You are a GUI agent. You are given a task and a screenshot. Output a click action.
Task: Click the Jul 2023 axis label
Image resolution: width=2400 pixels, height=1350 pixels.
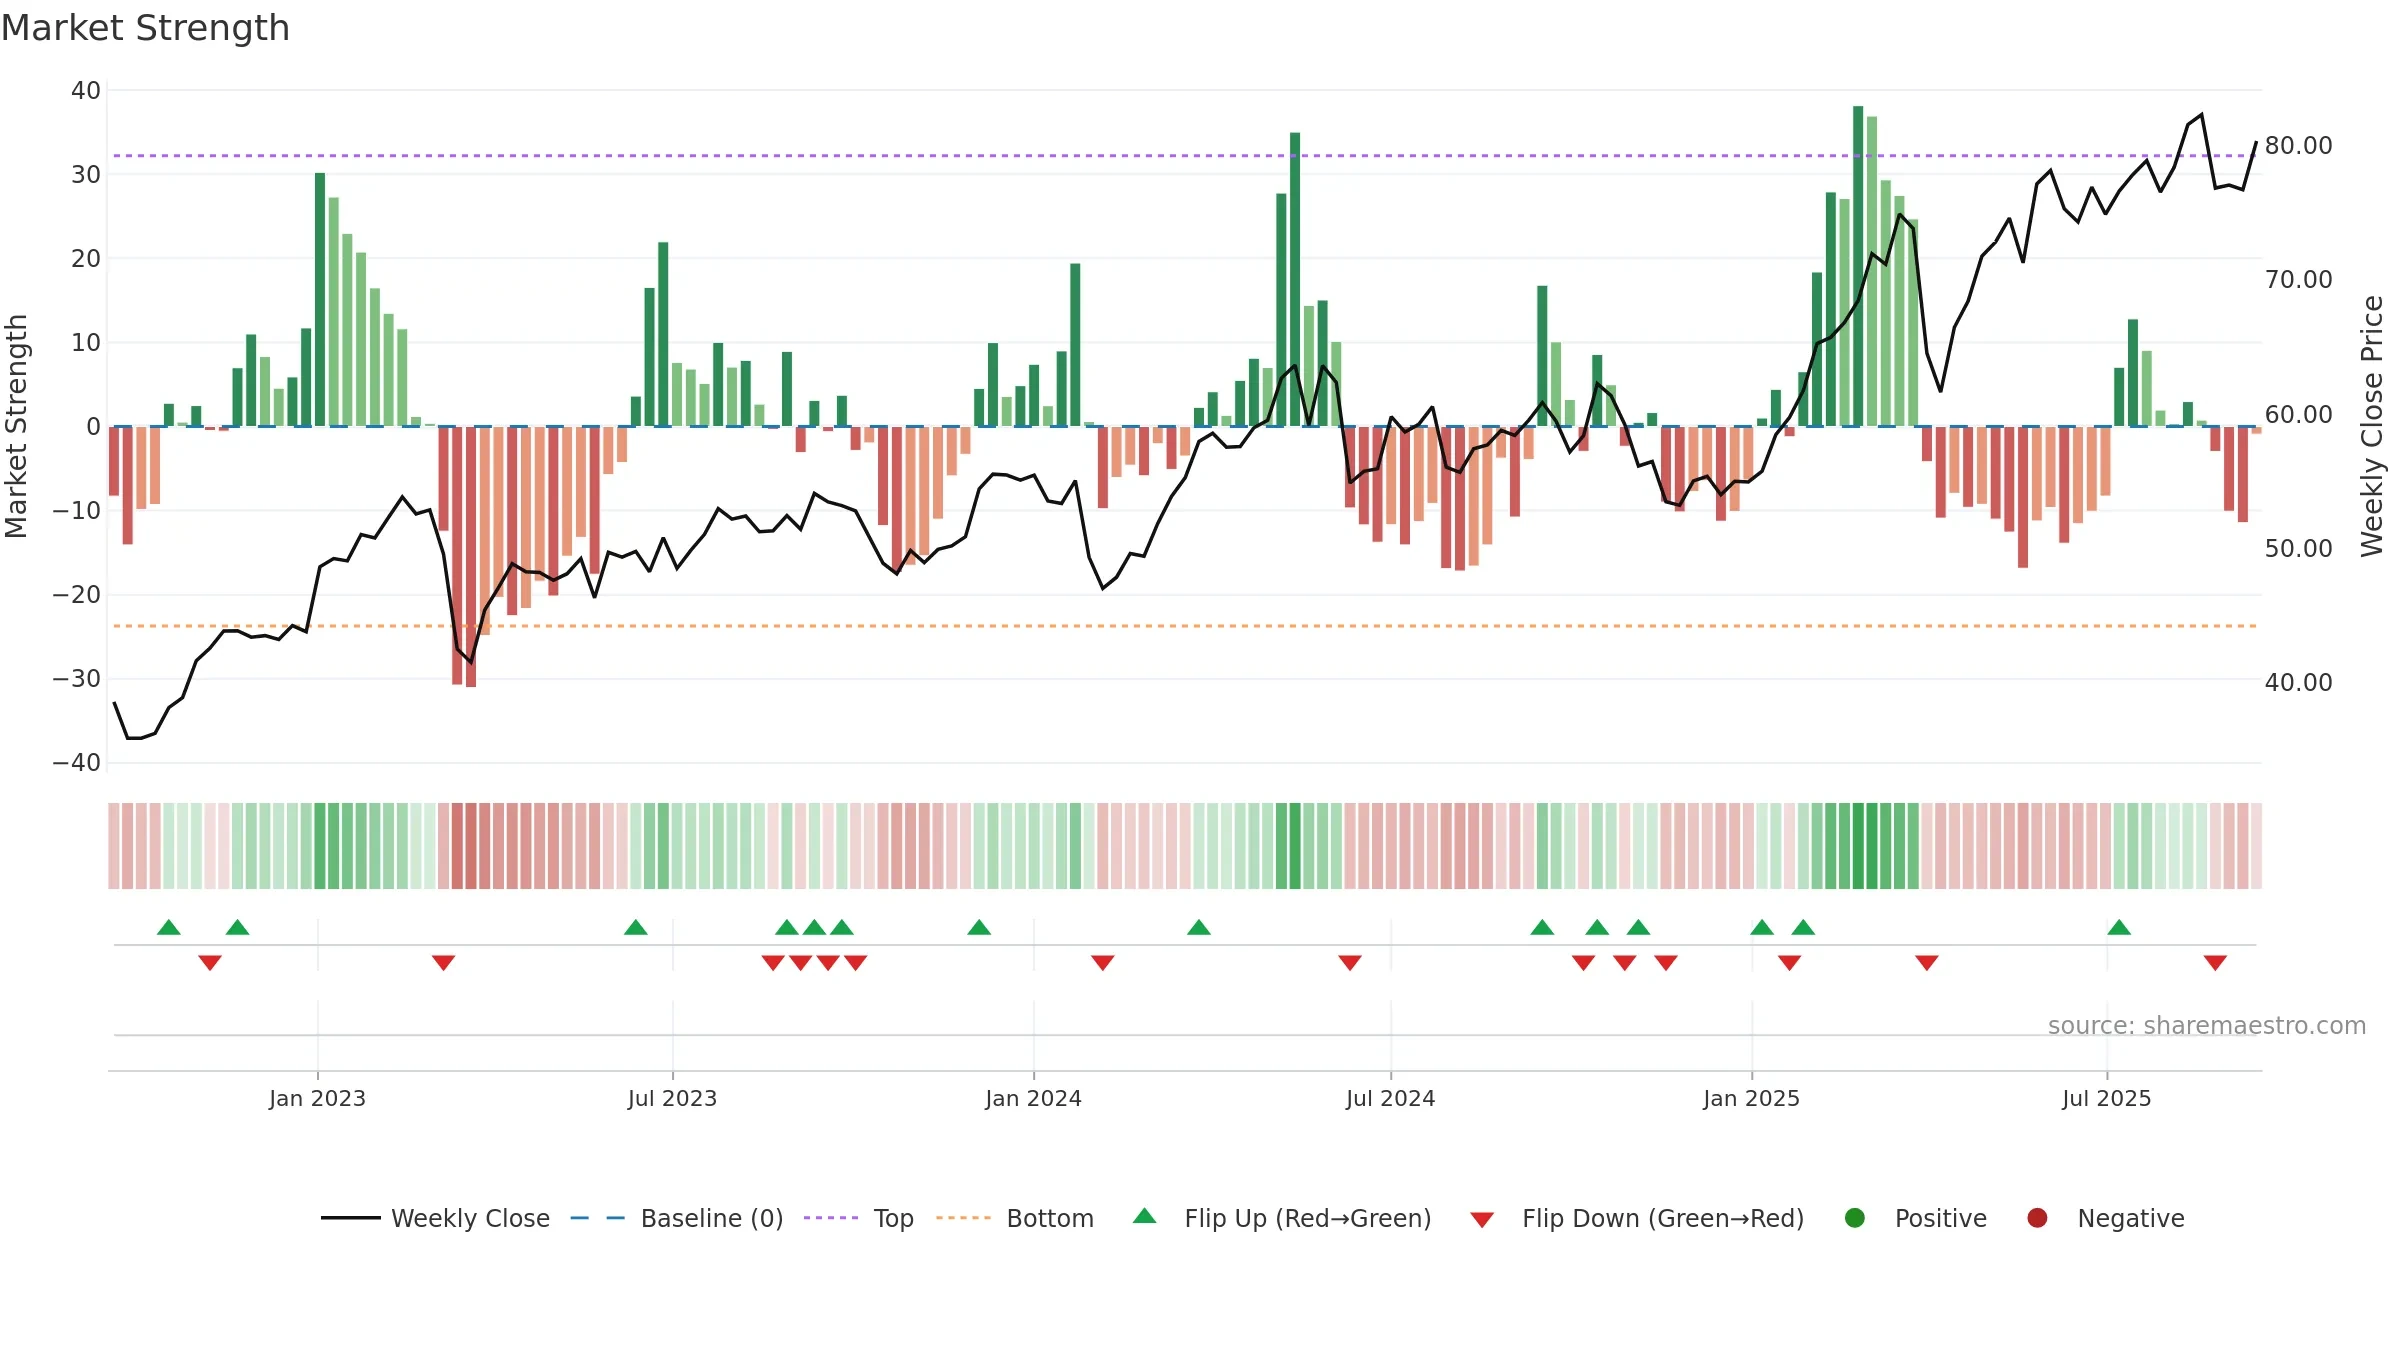pos(672,1098)
